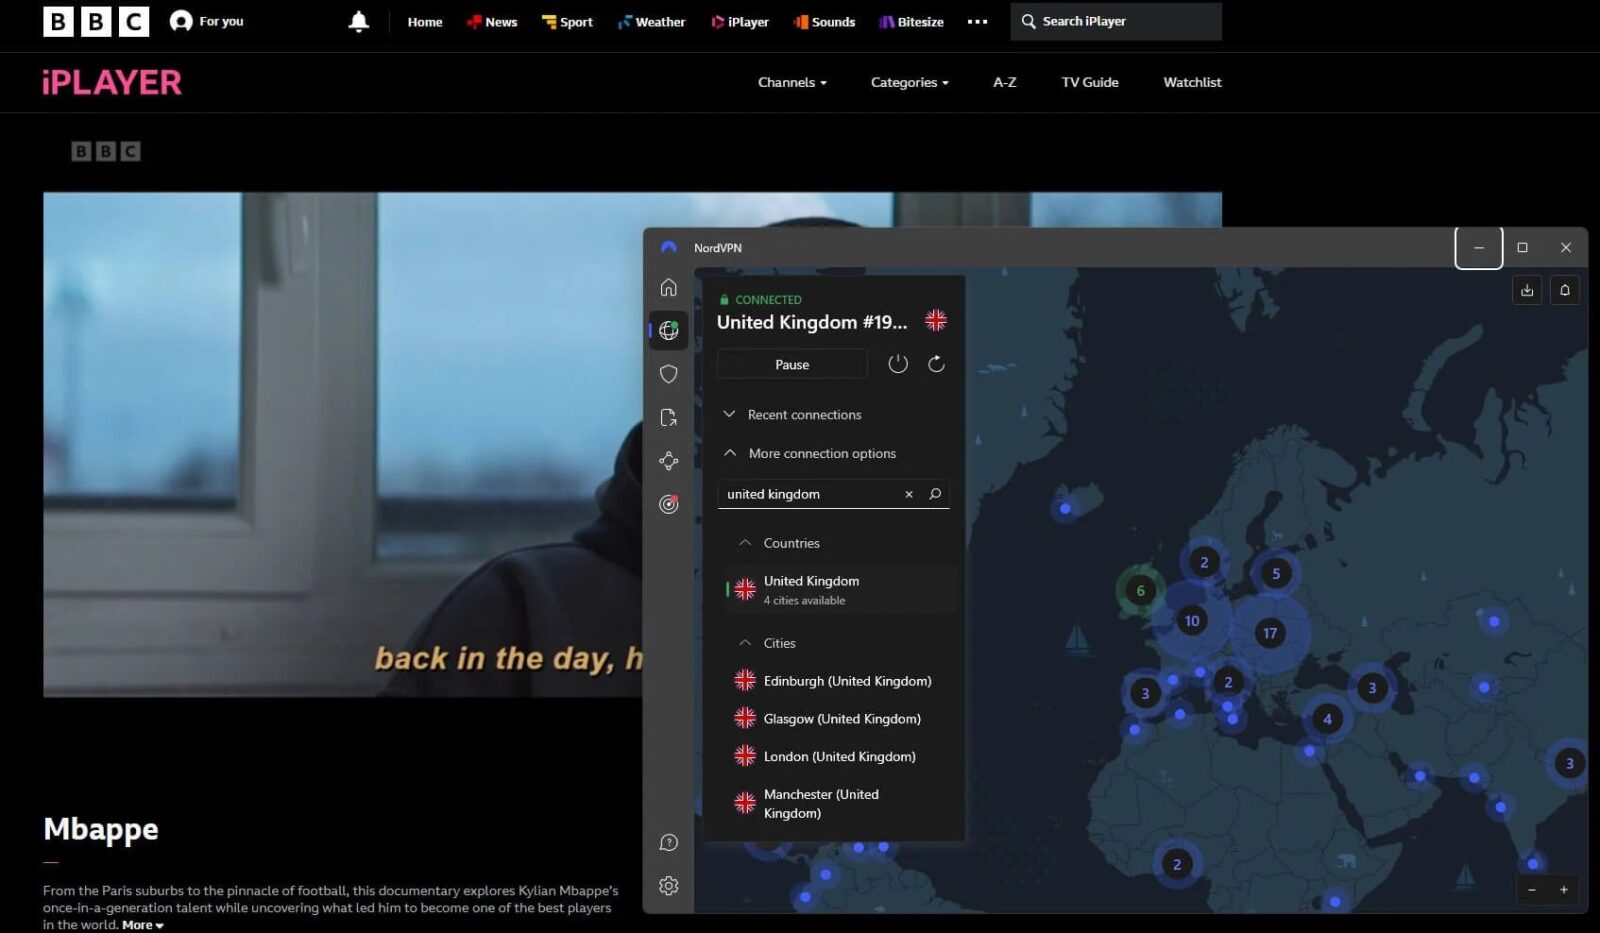Zoom in the NordVPN map
Viewport: 1600px width, 933px height.
[x=1564, y=890]
